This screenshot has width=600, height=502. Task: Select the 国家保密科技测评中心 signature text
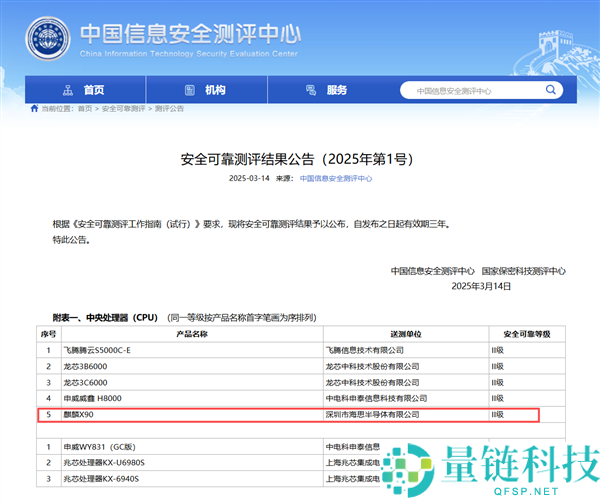(523, 271)
